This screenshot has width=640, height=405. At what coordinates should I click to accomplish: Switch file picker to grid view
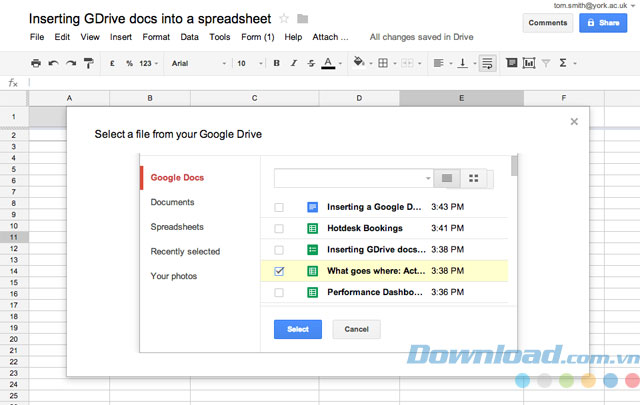[474, 178]
